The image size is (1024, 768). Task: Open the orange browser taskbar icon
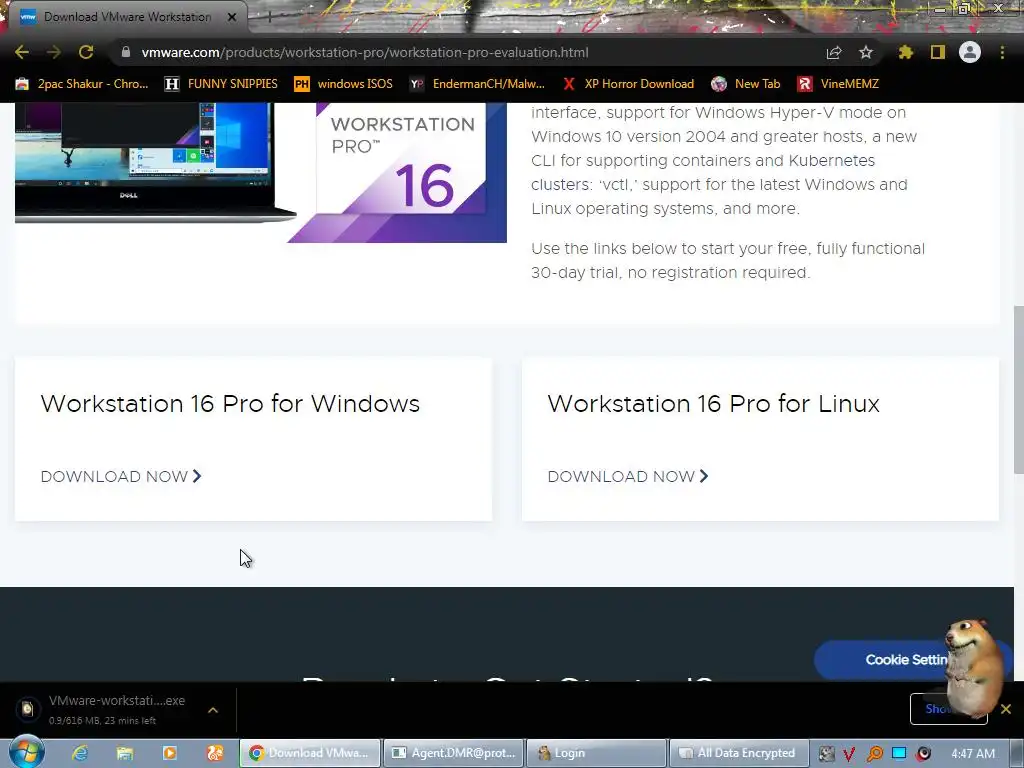click(215, 753)
